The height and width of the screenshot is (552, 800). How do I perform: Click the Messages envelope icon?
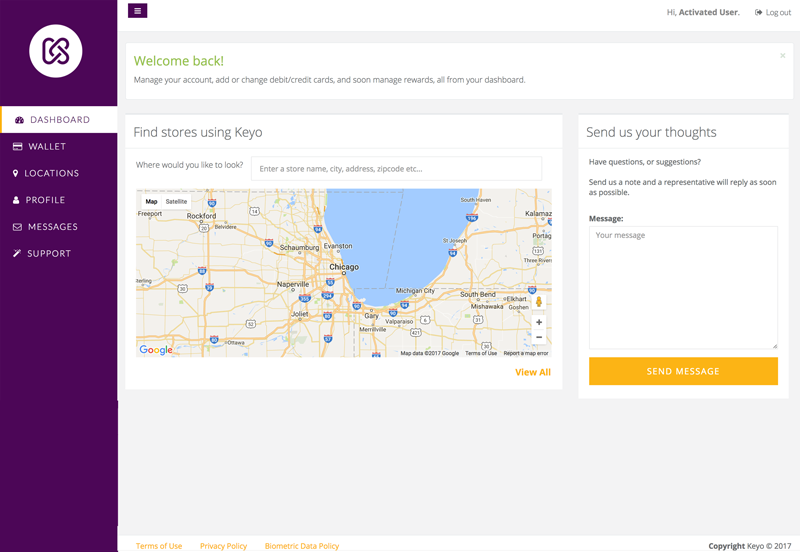(17, 227)
